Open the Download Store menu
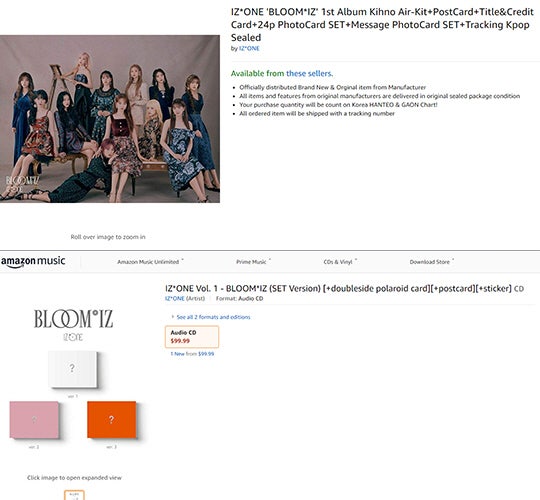 click(x=432, y=262)
